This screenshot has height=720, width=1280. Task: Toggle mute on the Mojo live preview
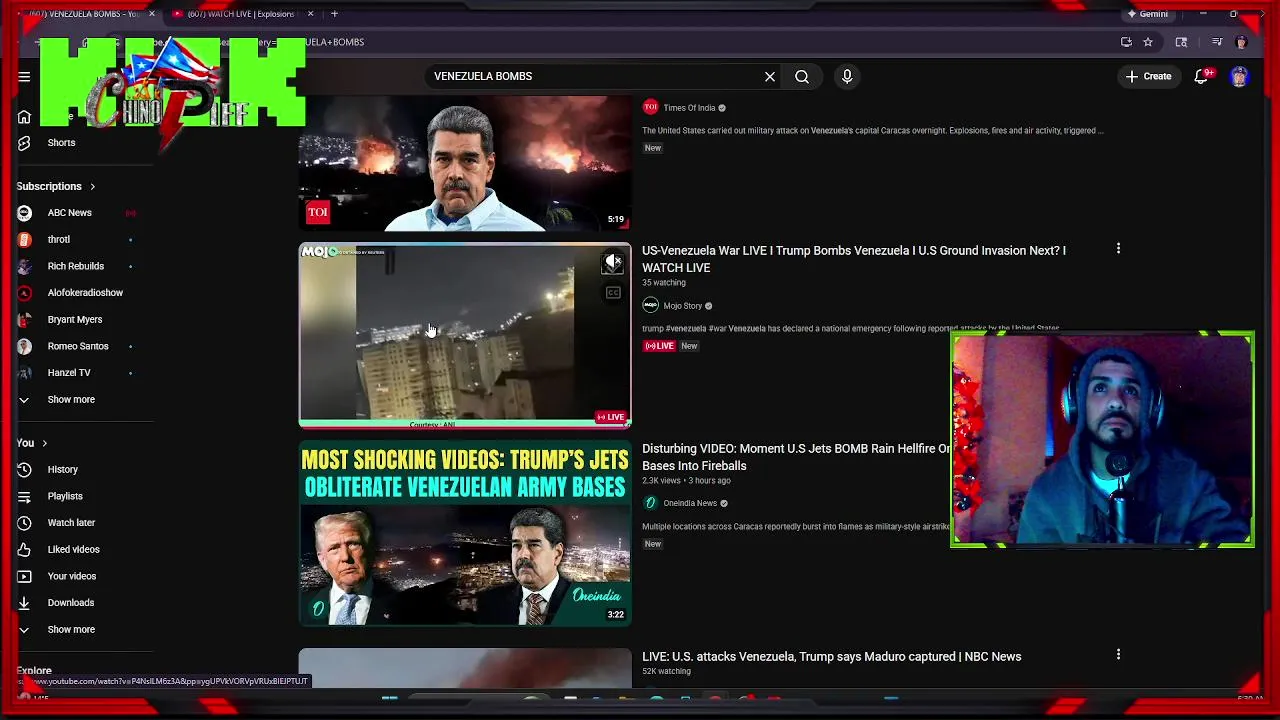[613, 263]
